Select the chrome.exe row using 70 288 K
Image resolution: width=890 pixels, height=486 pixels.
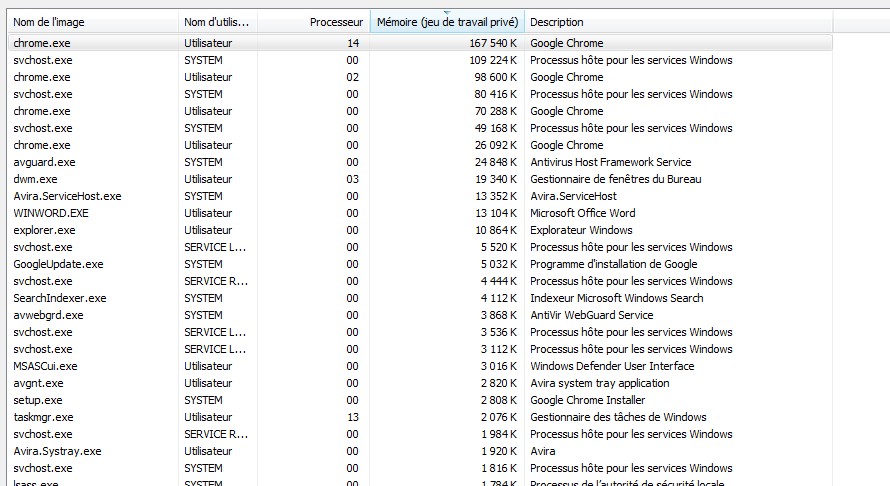[420, 111]
